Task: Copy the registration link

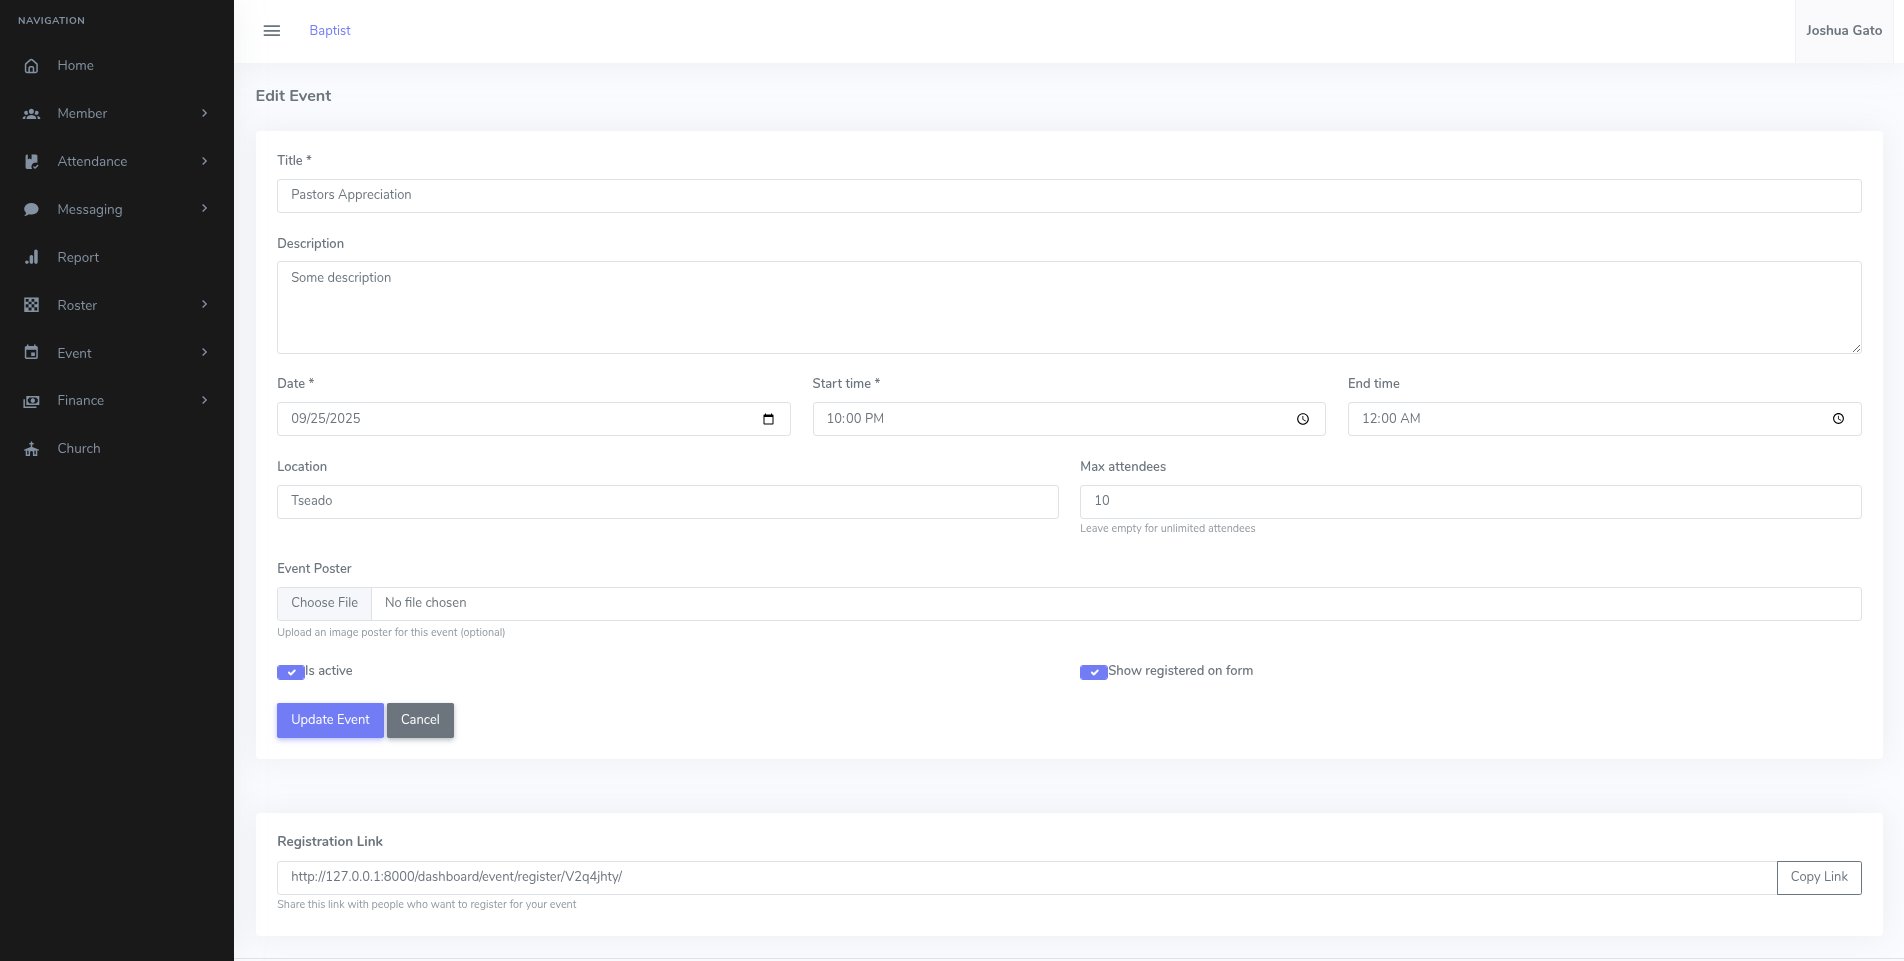Action: click(x=1818, y=877)
